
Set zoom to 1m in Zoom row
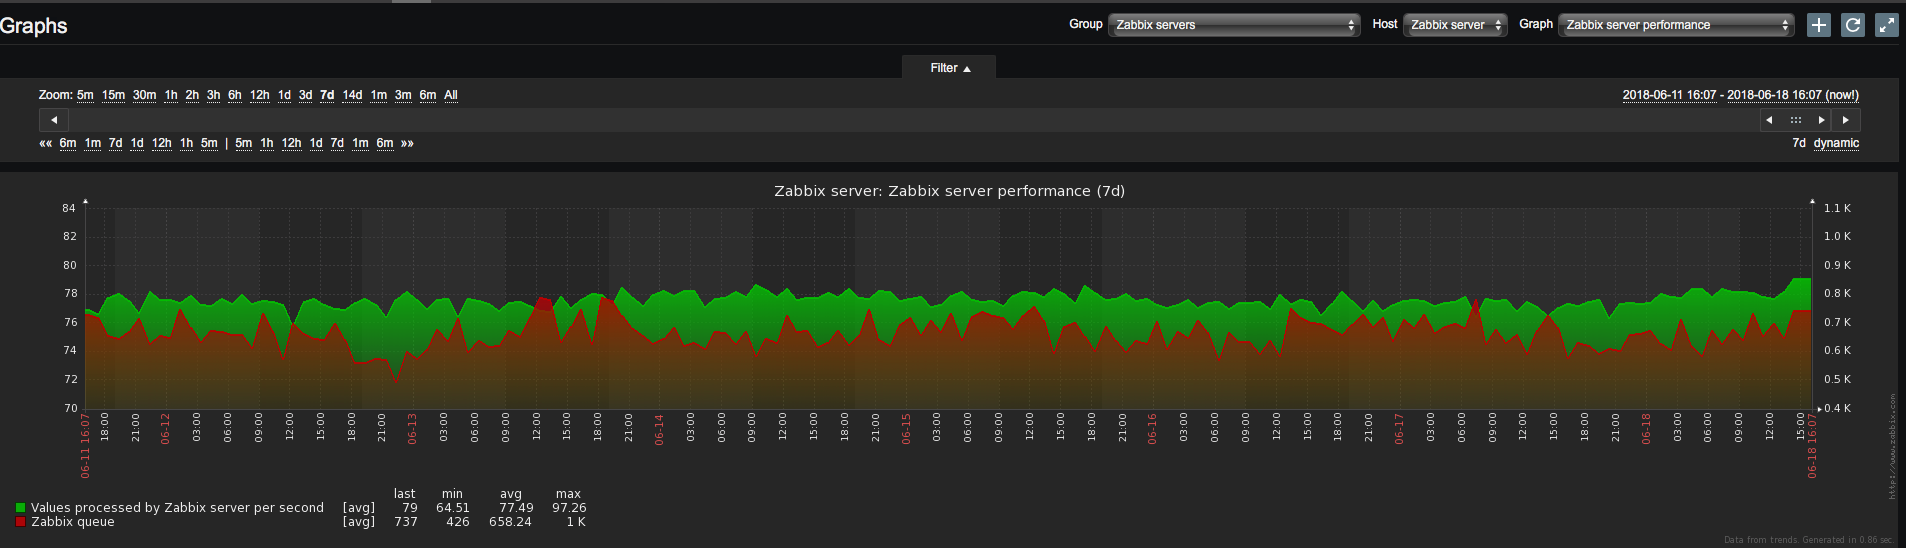click(378, 95)
